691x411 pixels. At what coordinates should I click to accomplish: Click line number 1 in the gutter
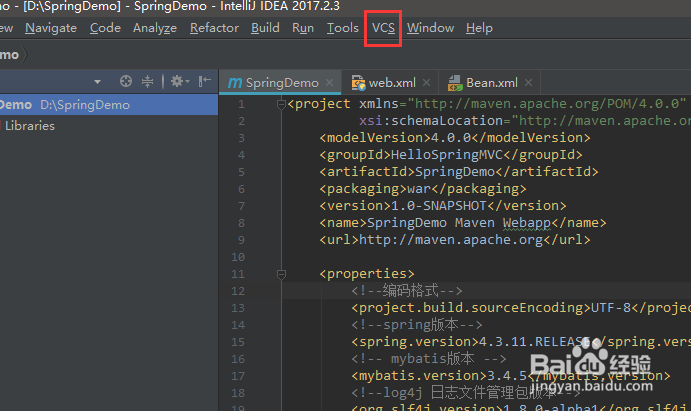tap(241, 104)
